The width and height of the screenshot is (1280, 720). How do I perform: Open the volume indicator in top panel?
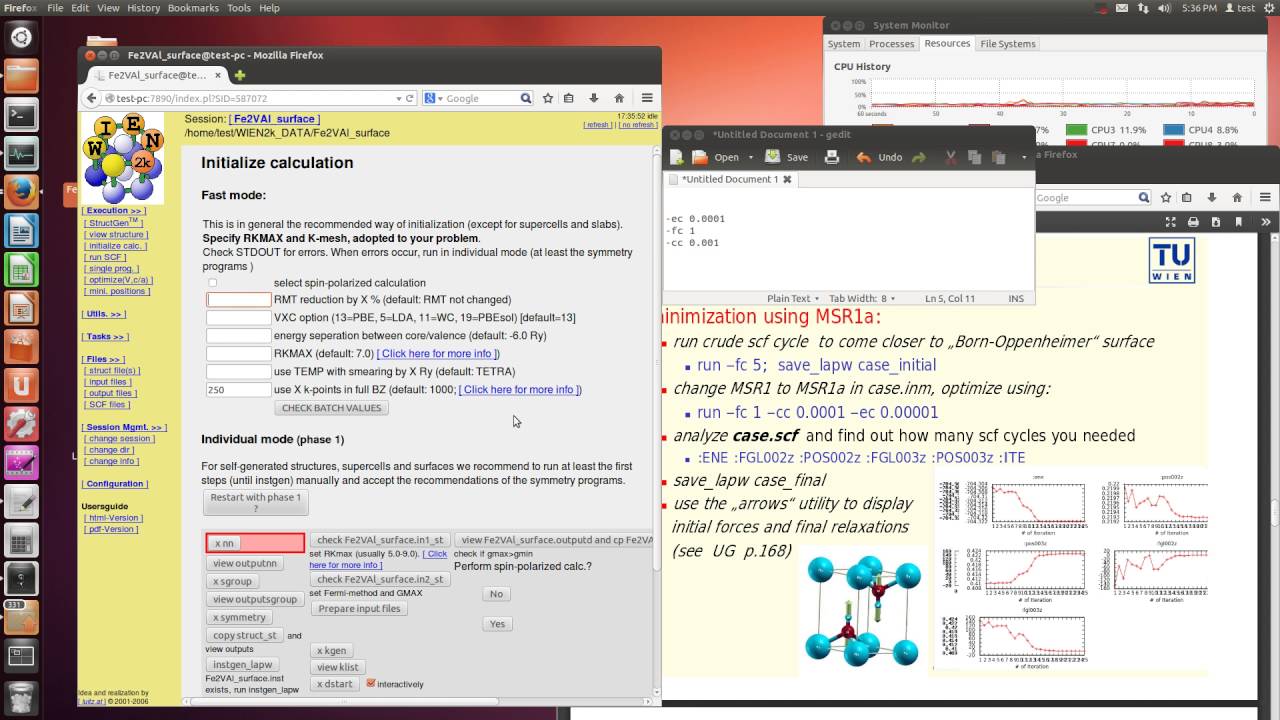coord(1163,7)
